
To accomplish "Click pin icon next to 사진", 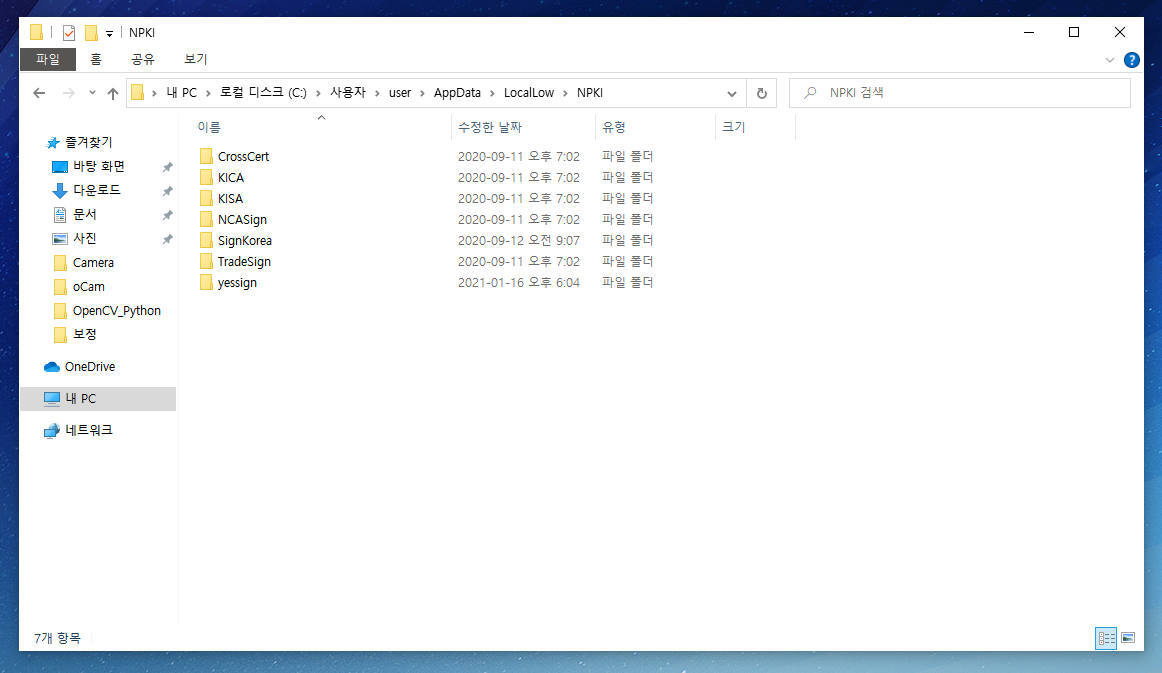I will [167, 239].
